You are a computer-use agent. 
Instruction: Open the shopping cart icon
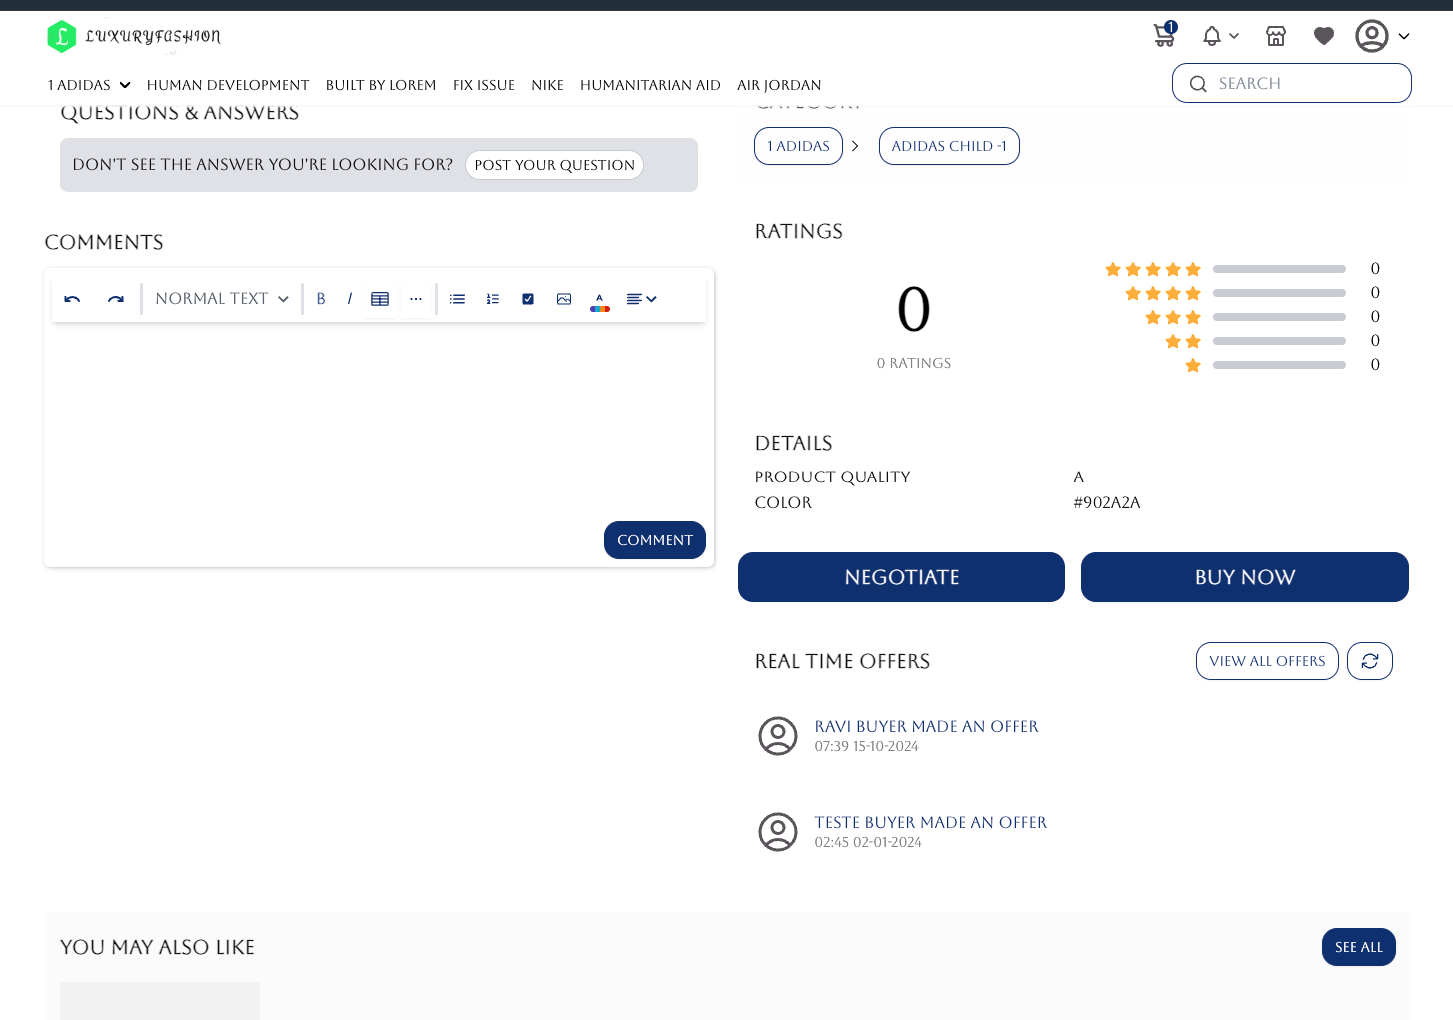click(x=1164, y=36)
